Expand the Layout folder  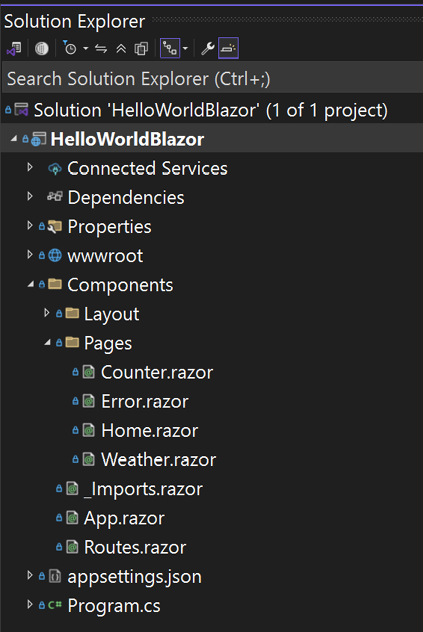click(x=47, y=313)
